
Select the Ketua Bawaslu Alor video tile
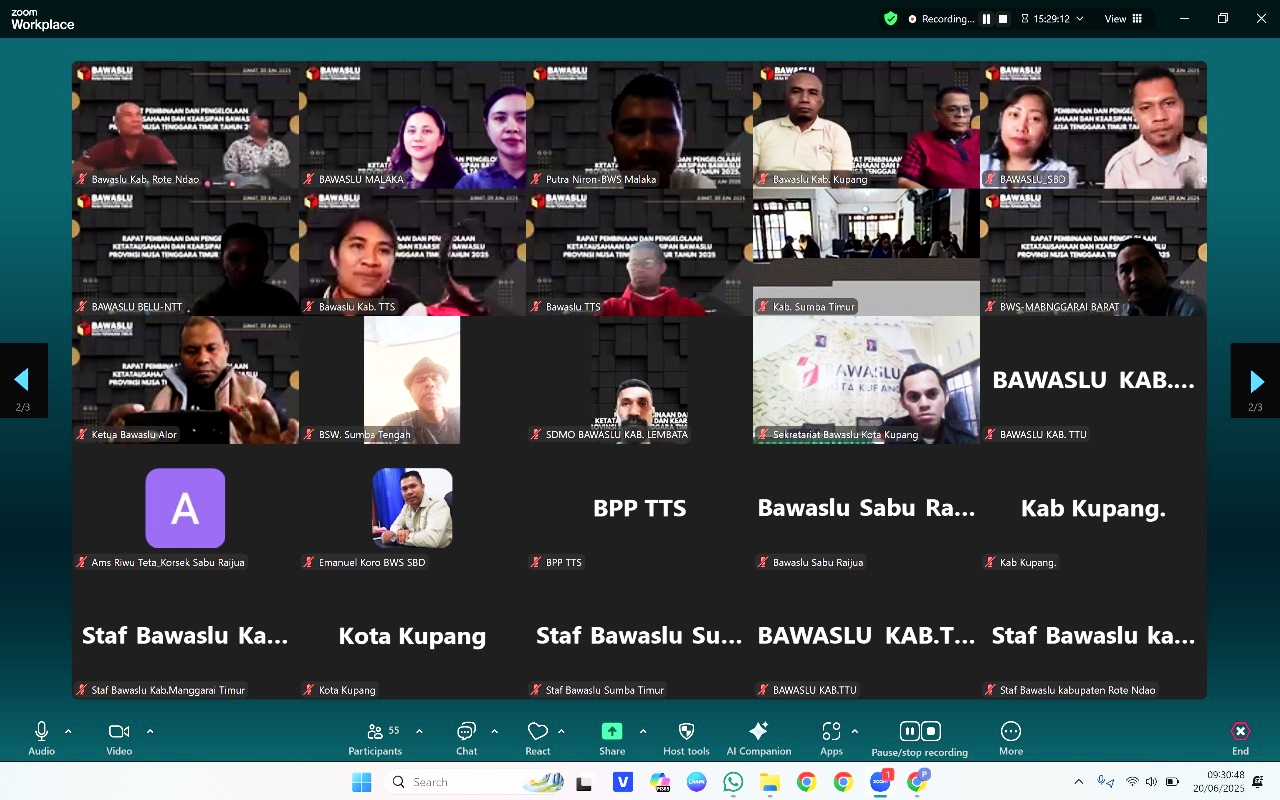point(185,380)
